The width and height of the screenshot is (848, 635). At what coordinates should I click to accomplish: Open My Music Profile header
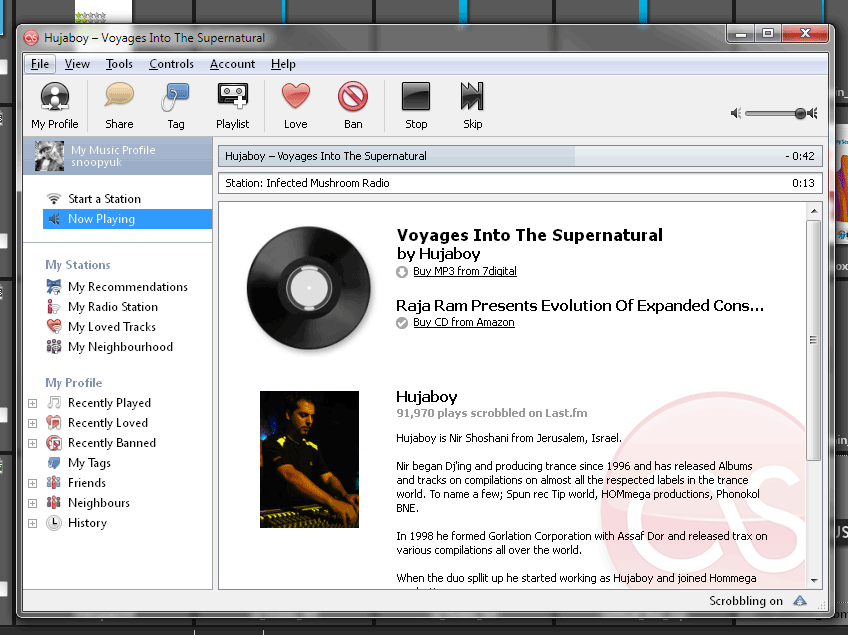click(x=118, y=156)
